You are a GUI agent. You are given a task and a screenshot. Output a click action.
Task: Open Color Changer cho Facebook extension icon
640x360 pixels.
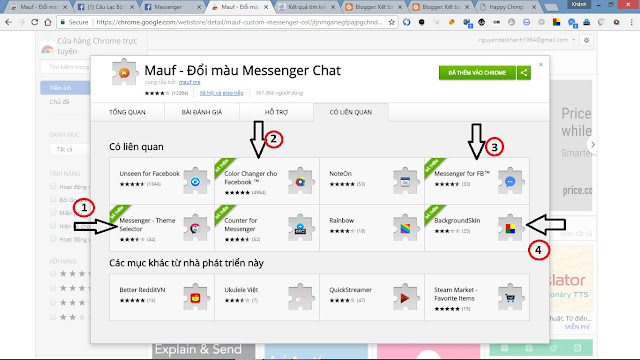301,182
